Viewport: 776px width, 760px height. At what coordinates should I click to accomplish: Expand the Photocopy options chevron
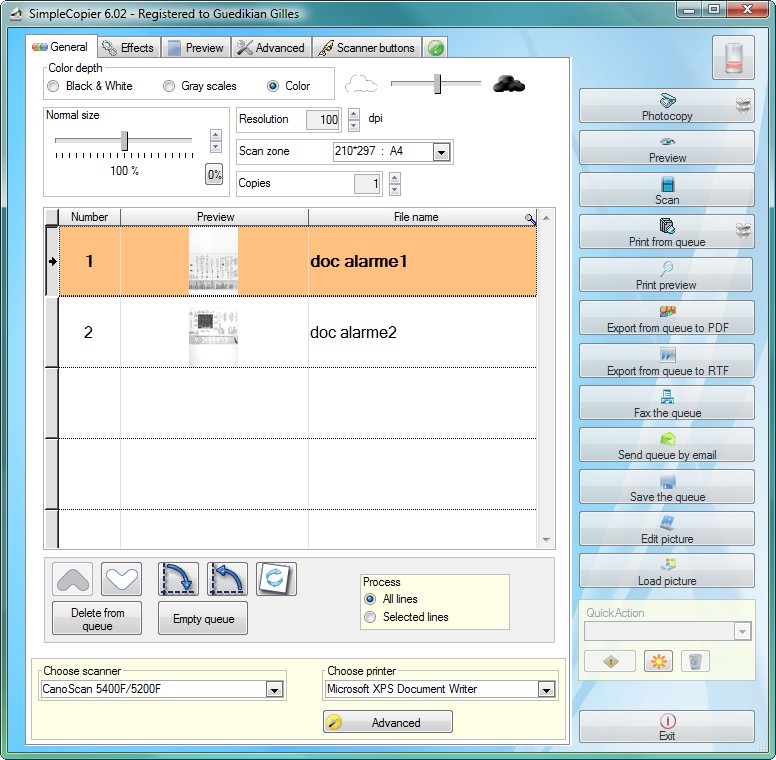743,105
